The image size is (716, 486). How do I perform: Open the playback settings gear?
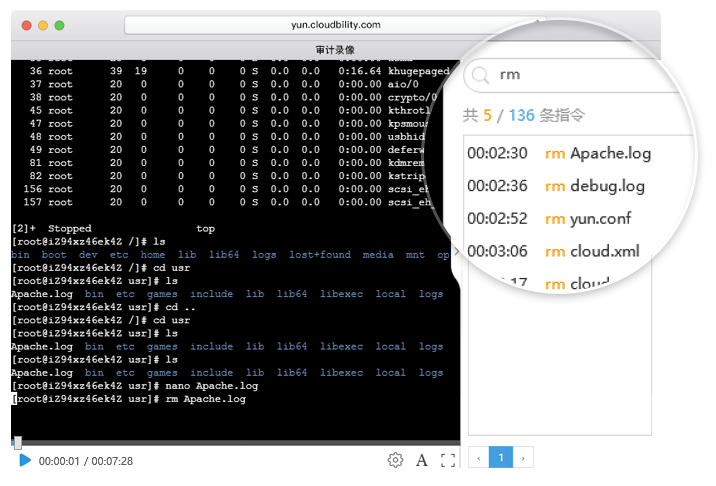[395, 460]
